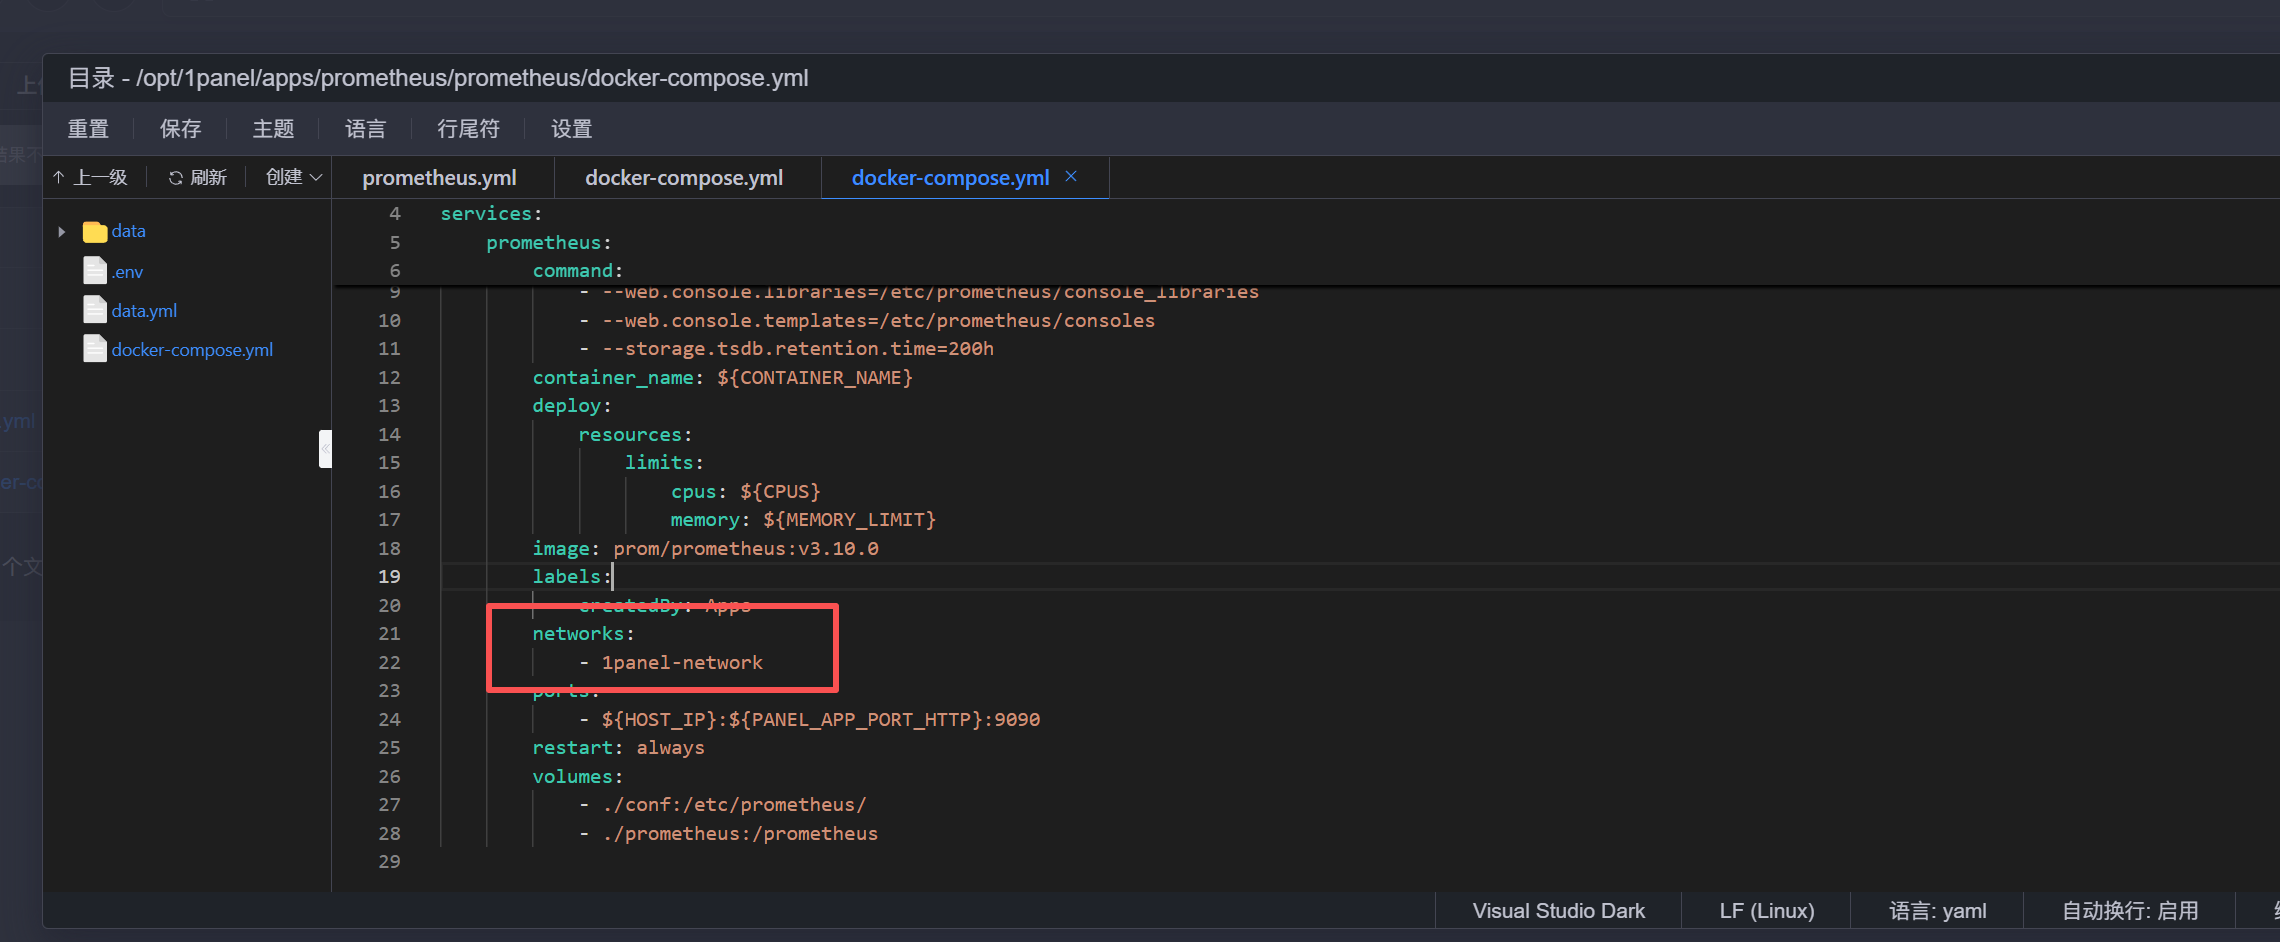Click the docker-compose.yml file icon in tree

pos(95,349)
